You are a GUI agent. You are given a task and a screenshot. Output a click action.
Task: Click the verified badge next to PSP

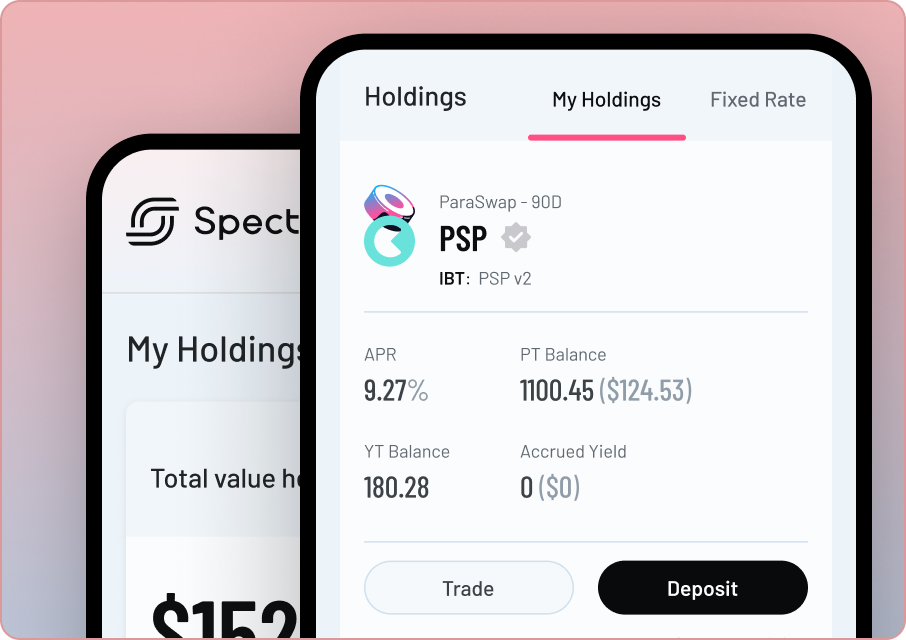tap(516, 238)
